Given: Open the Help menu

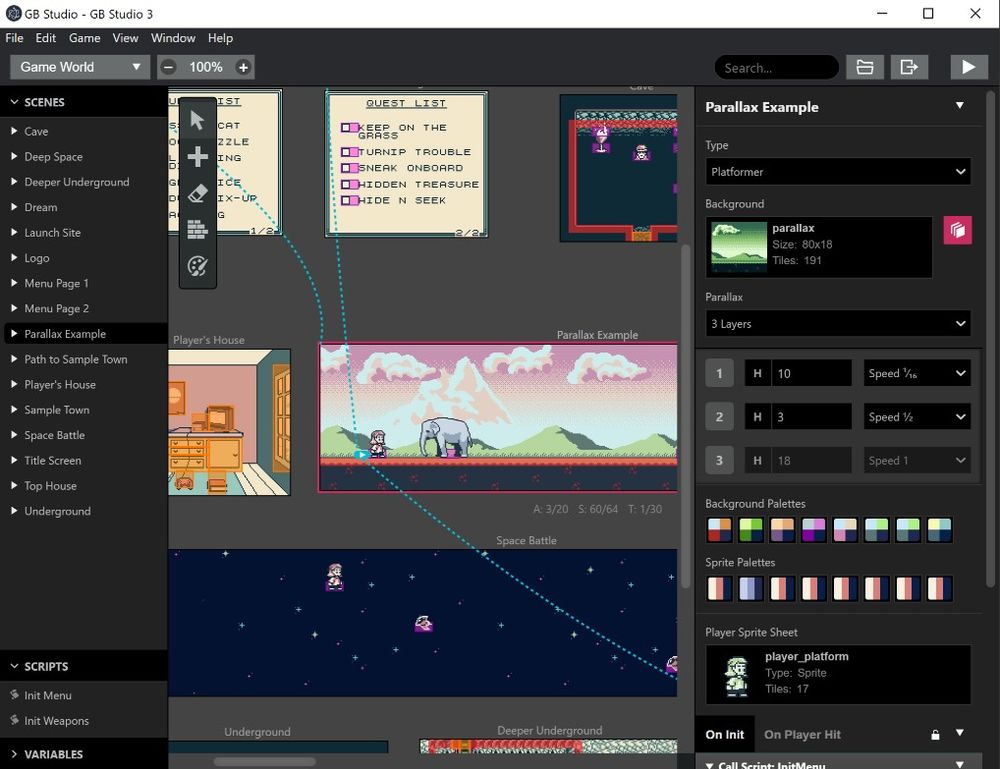Looking at the screenshot, I should (220, 38).
